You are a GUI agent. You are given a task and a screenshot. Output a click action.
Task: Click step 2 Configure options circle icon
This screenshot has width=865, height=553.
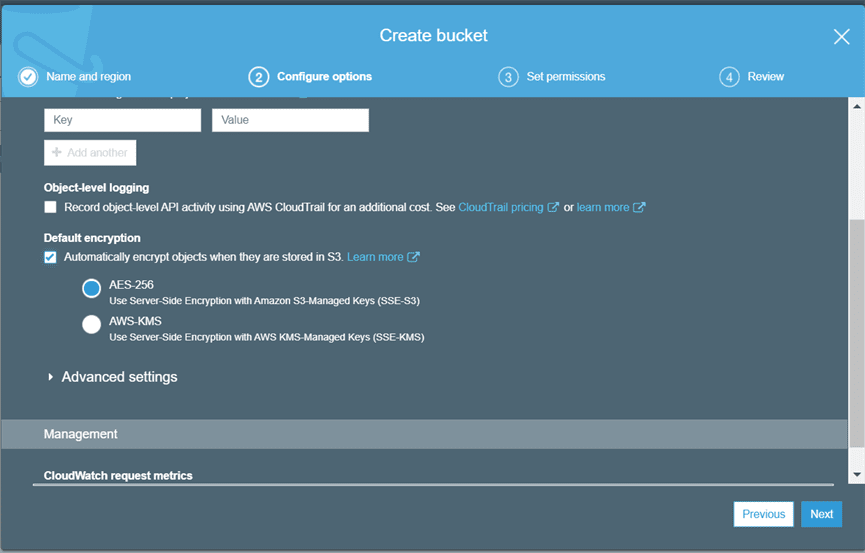259,77
